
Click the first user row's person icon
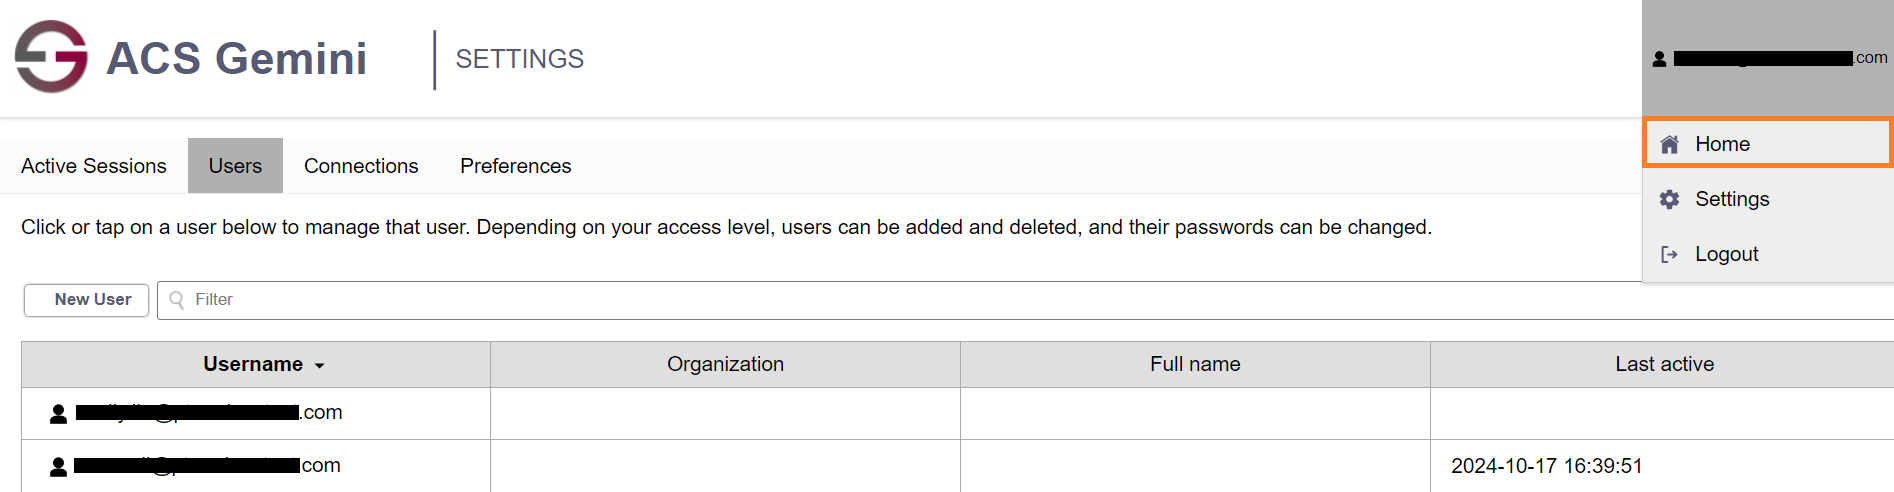pyautogui.click(x=58, y=413)
